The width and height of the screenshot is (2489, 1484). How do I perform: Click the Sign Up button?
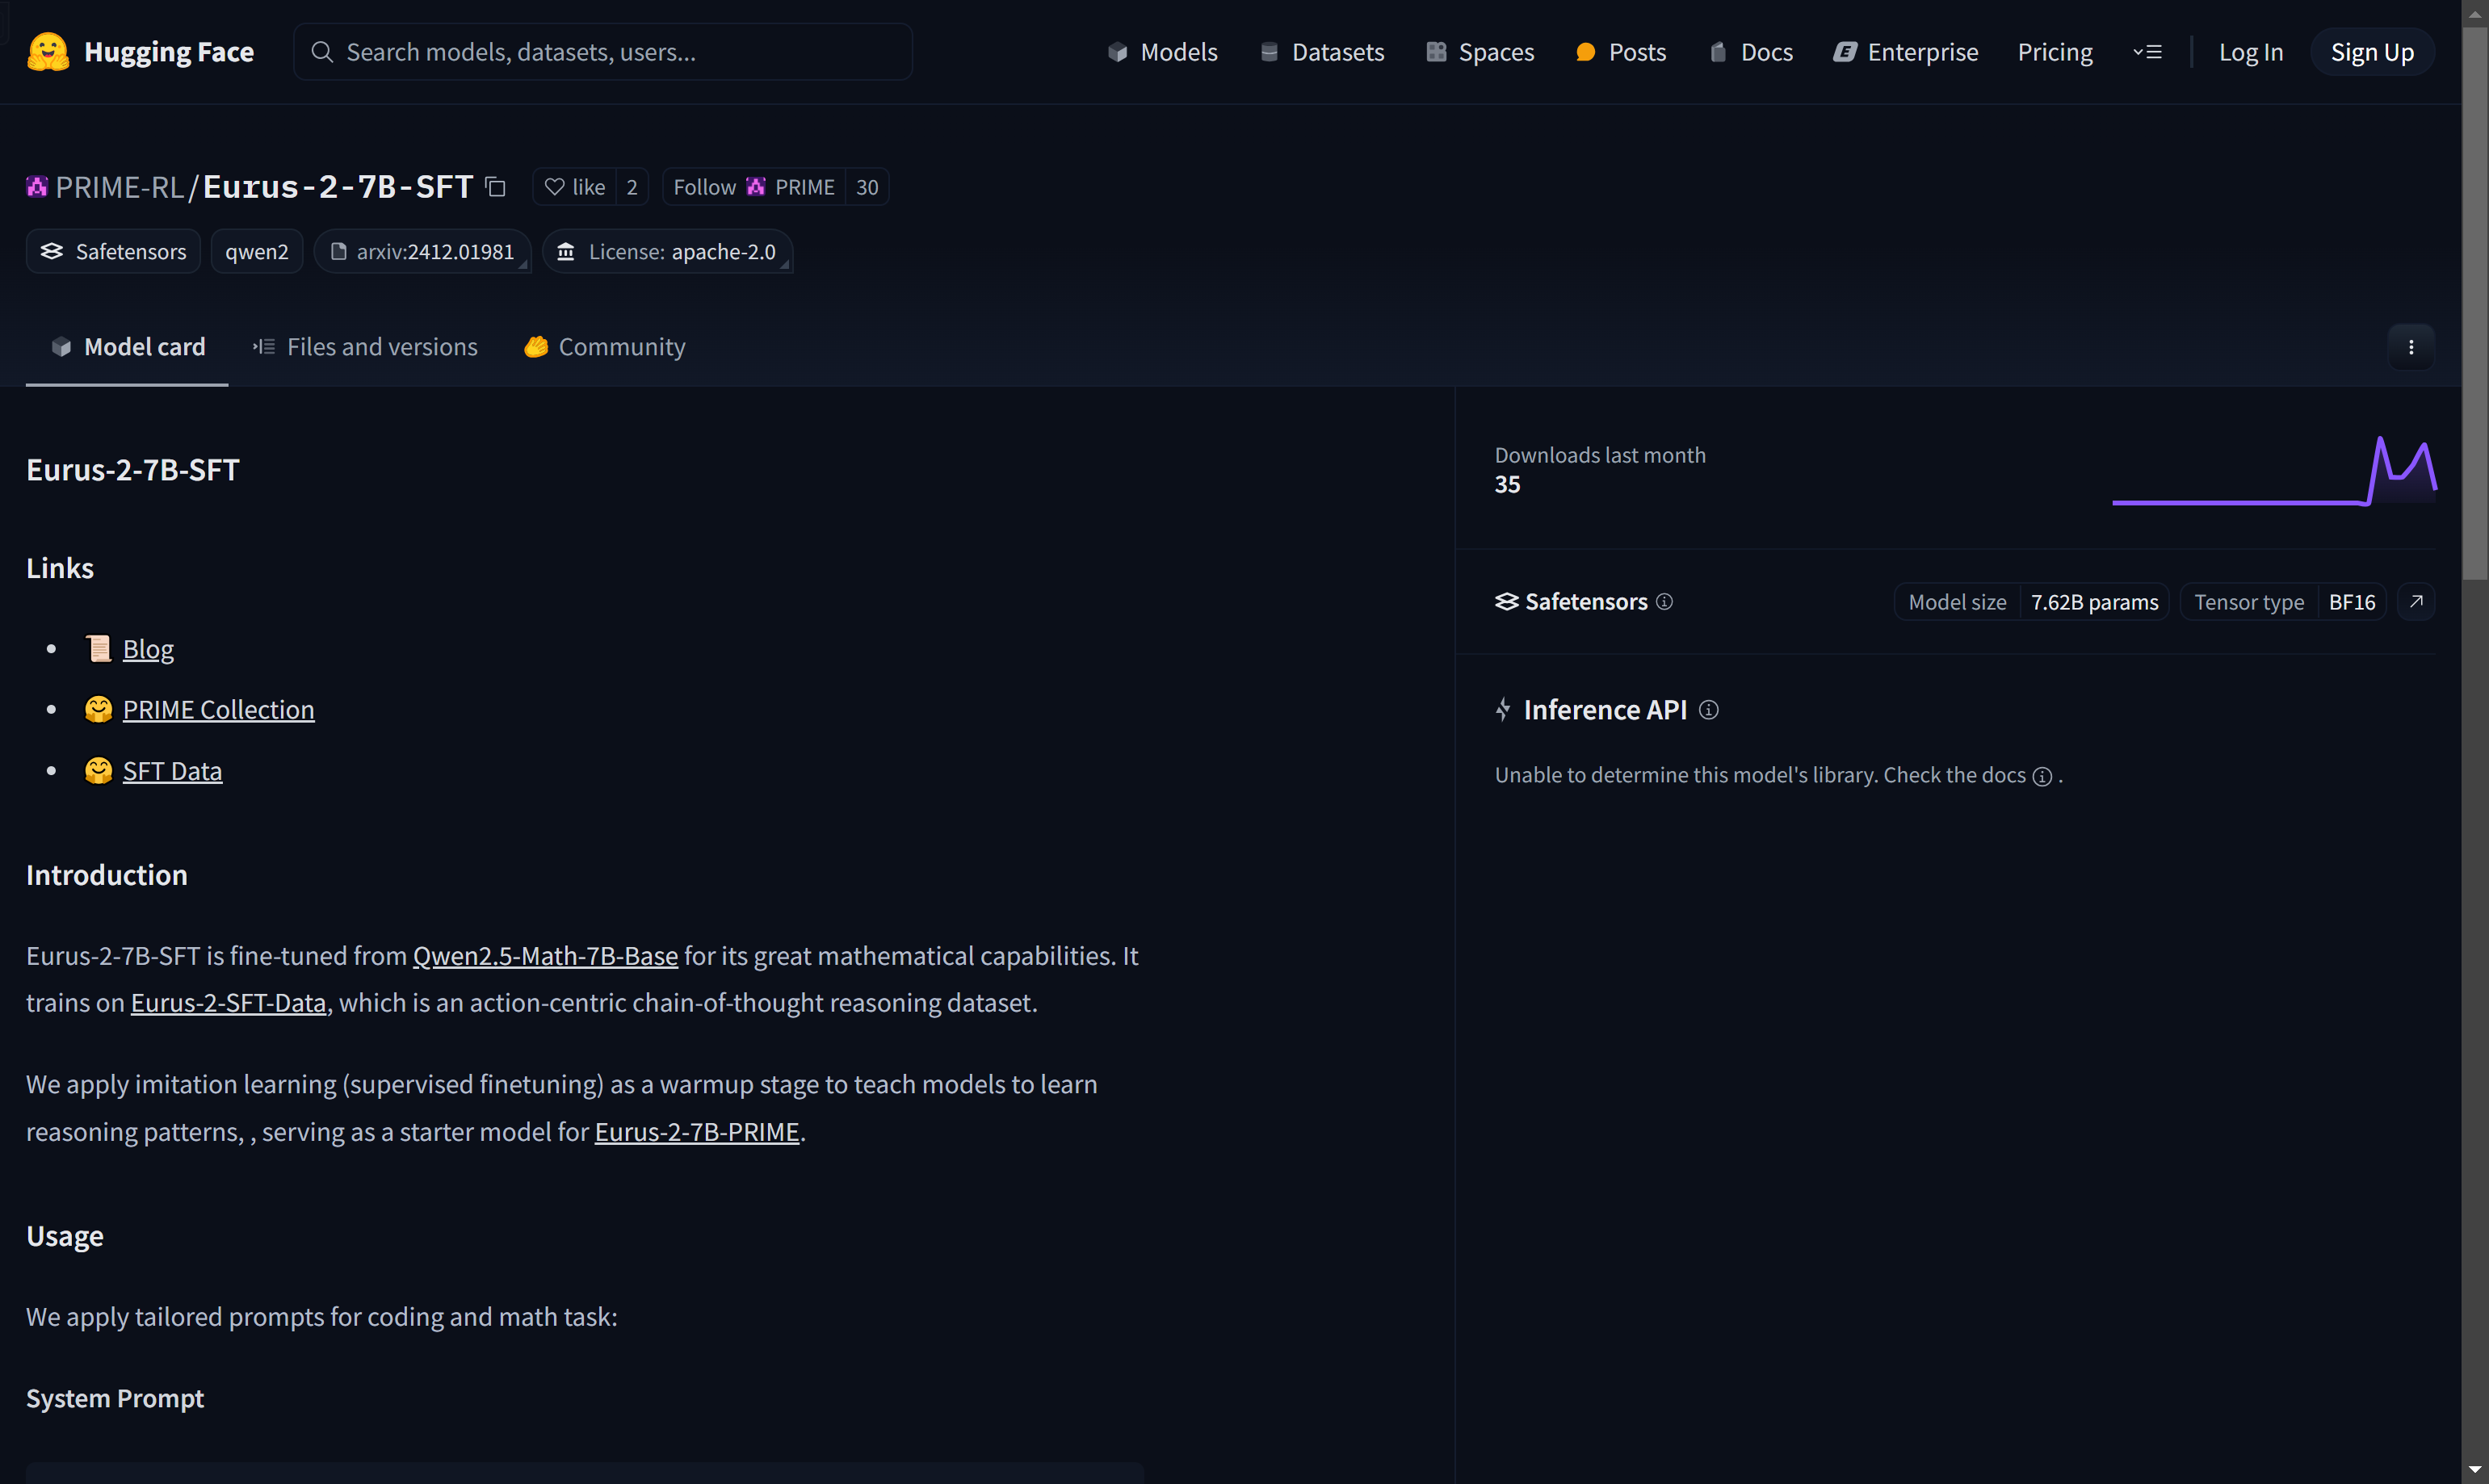click(x=2371, y=52)
